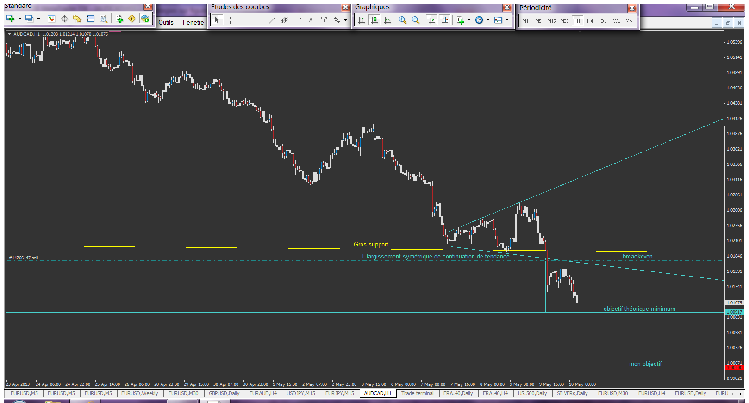Zoom out of the chart
This screenshot has width=749, height=403.
click(x=416, y=20)
